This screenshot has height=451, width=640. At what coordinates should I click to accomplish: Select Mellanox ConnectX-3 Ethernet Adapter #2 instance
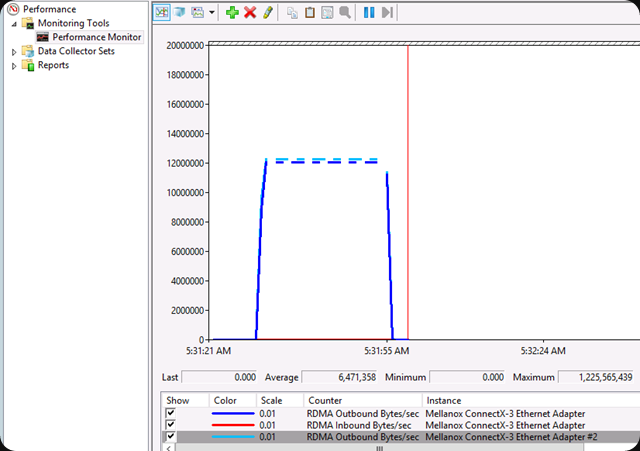click(x=511, y=437)
